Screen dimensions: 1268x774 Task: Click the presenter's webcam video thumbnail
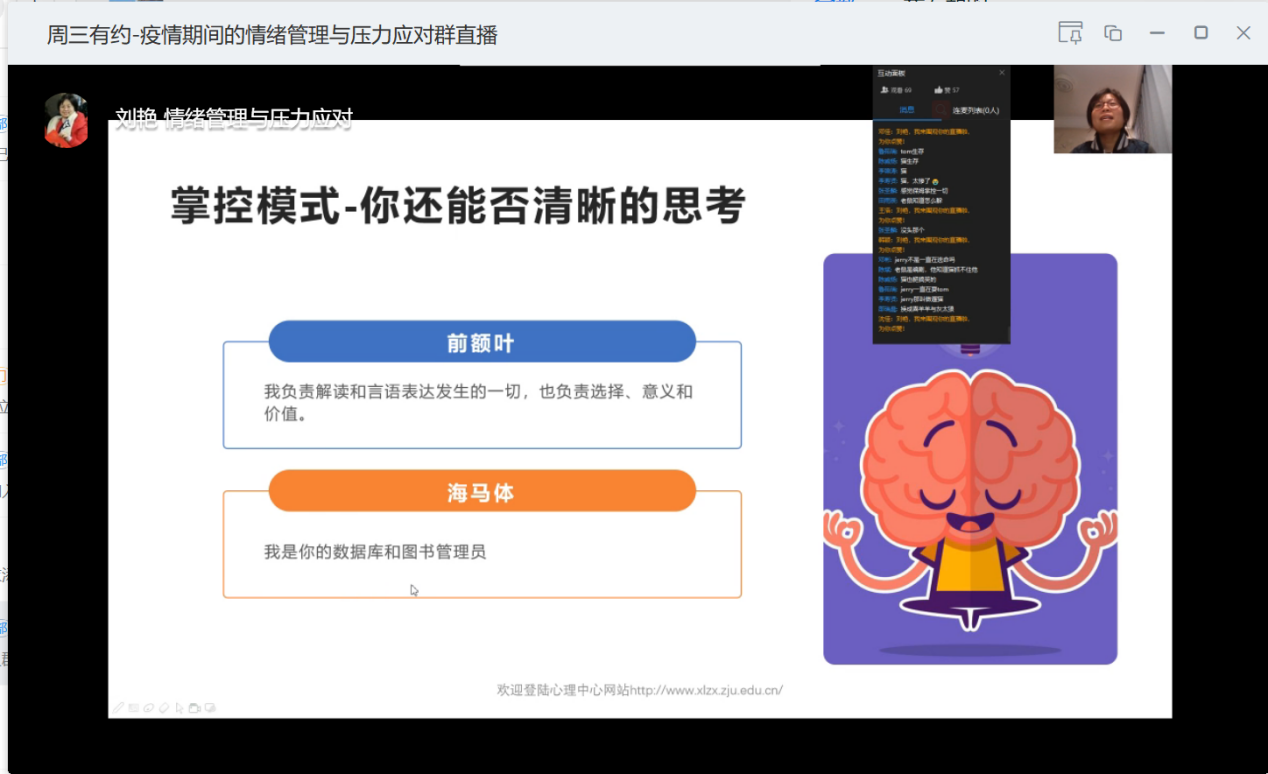(x=1112, y=109)
